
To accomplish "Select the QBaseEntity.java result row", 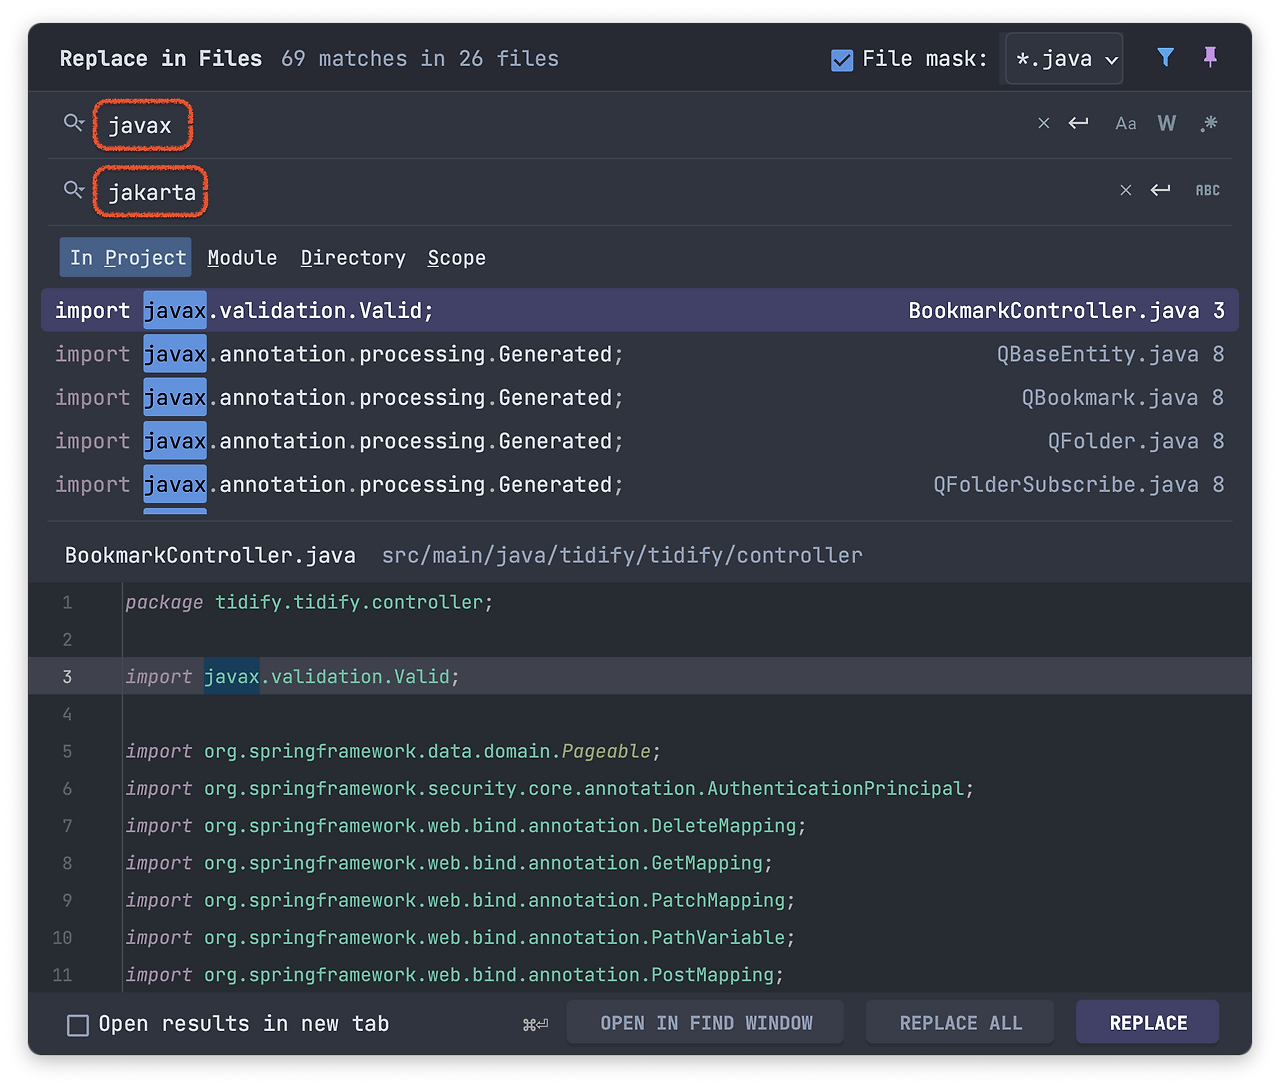I will (640, 354).
